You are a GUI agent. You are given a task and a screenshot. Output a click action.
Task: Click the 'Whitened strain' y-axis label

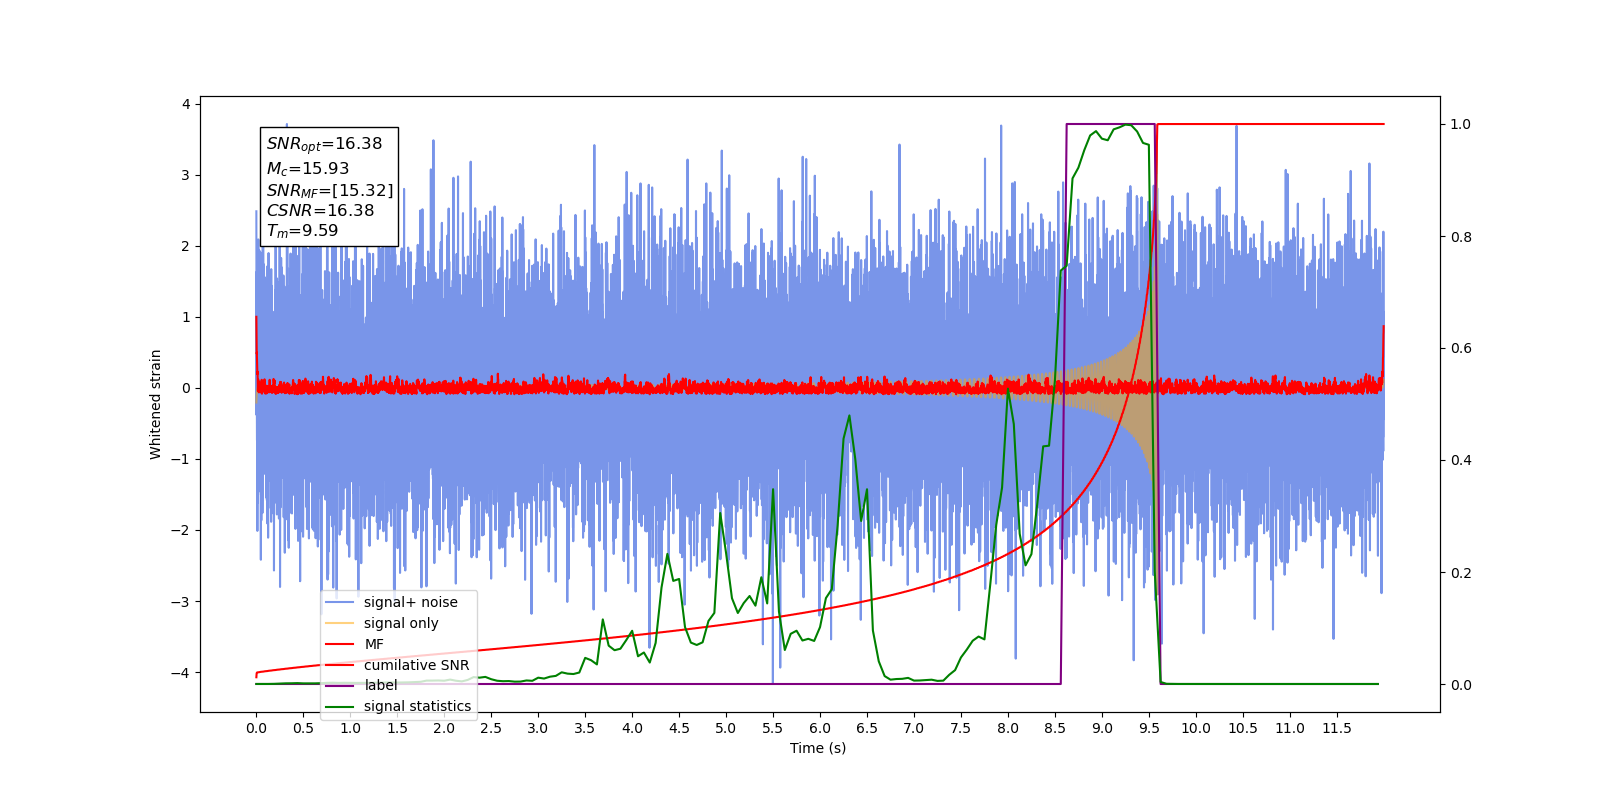pos(156,404)
